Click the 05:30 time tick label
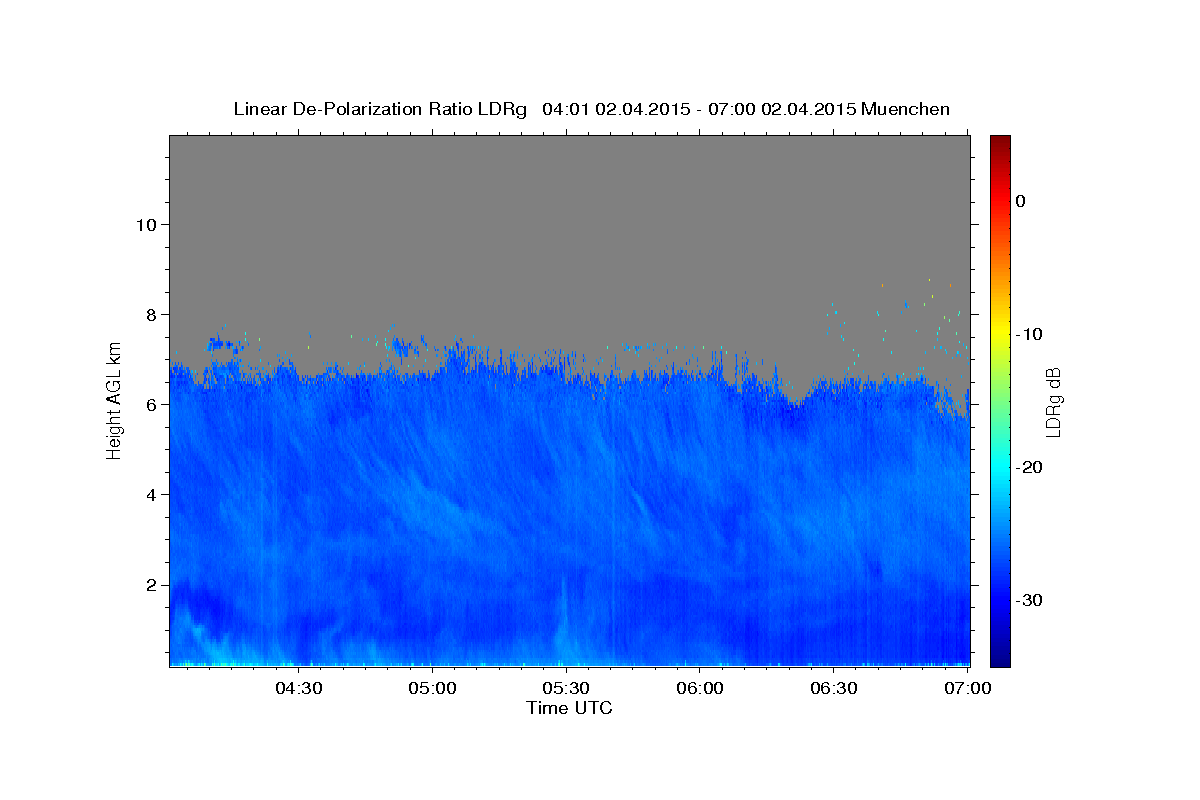Image resolution: width=1200 pixels, height=800 pixels. [566, 688]
